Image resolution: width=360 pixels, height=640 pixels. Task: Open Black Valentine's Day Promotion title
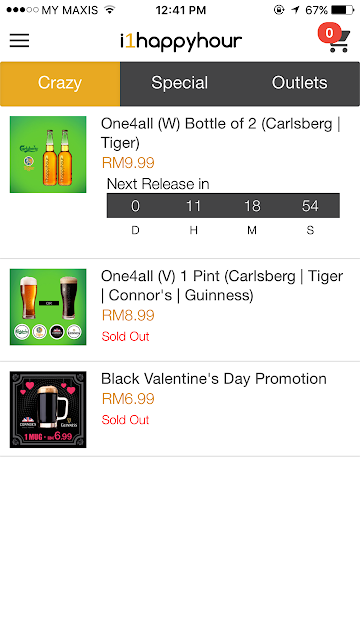coord(214,379)
